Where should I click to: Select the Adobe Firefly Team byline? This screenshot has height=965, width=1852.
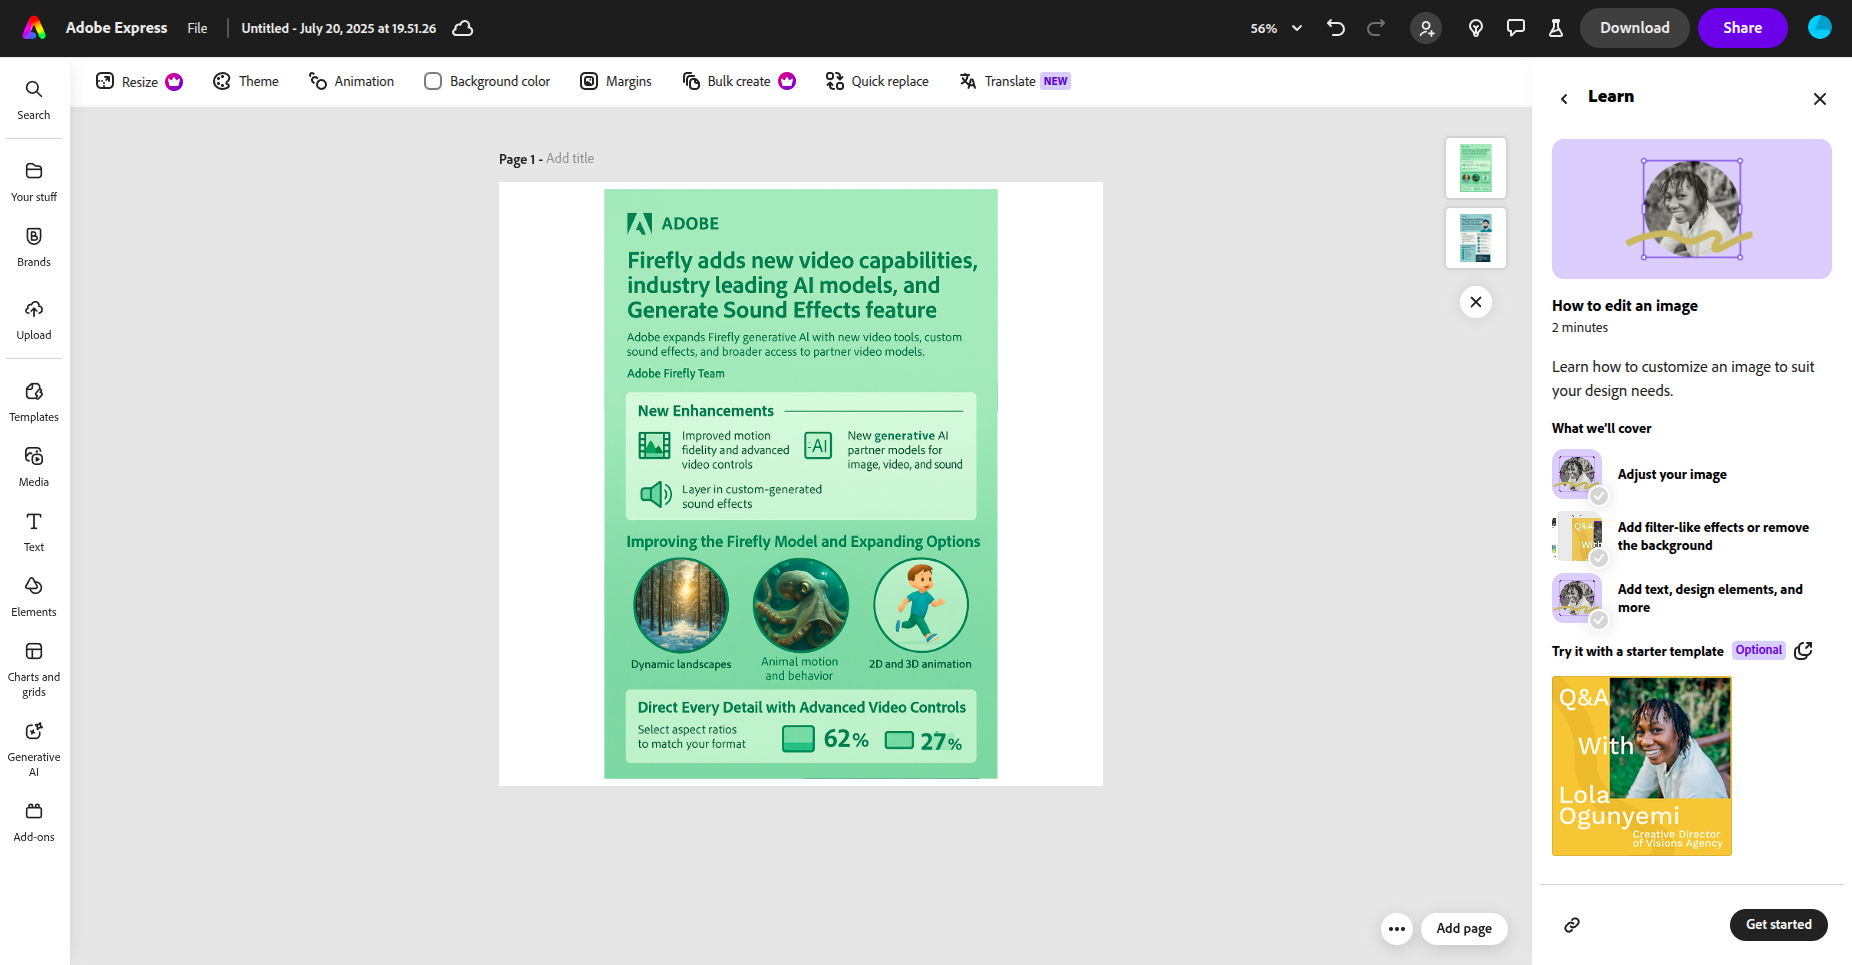tap(676, 374)
